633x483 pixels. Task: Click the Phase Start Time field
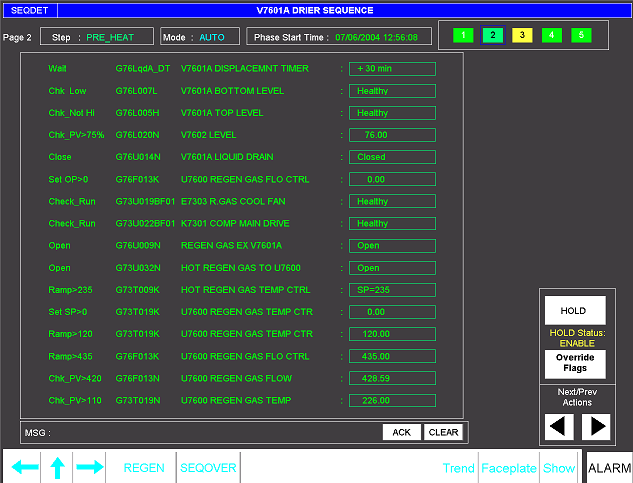click(x=339, y=37)
